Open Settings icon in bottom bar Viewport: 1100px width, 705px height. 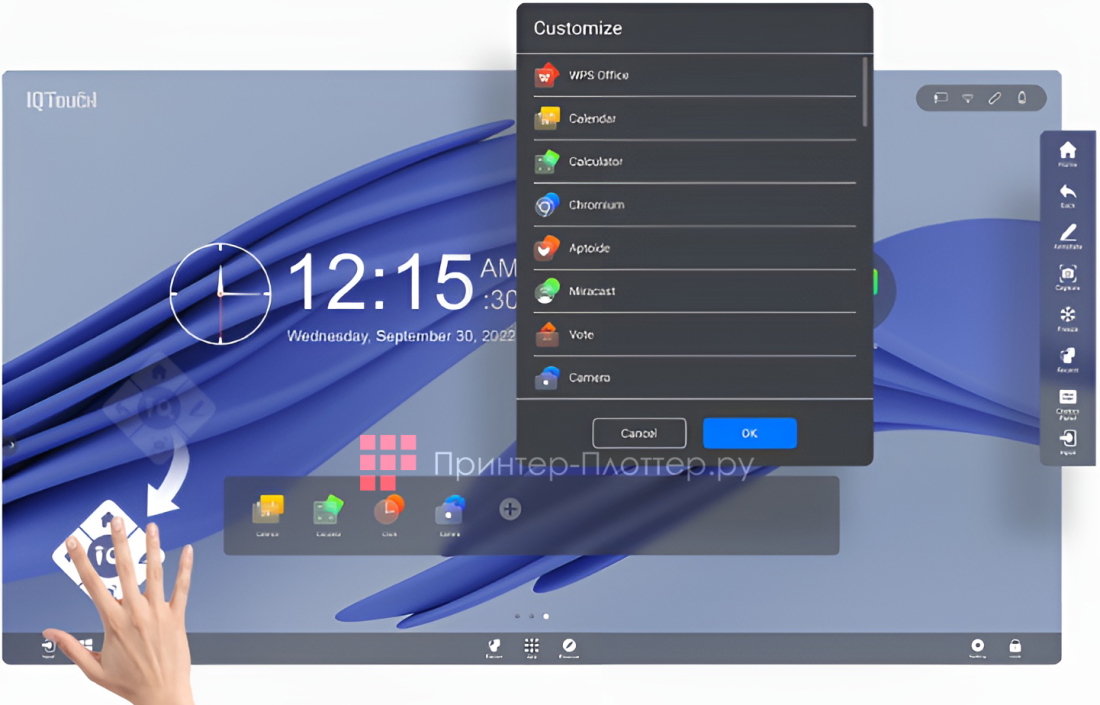[977, 647]
